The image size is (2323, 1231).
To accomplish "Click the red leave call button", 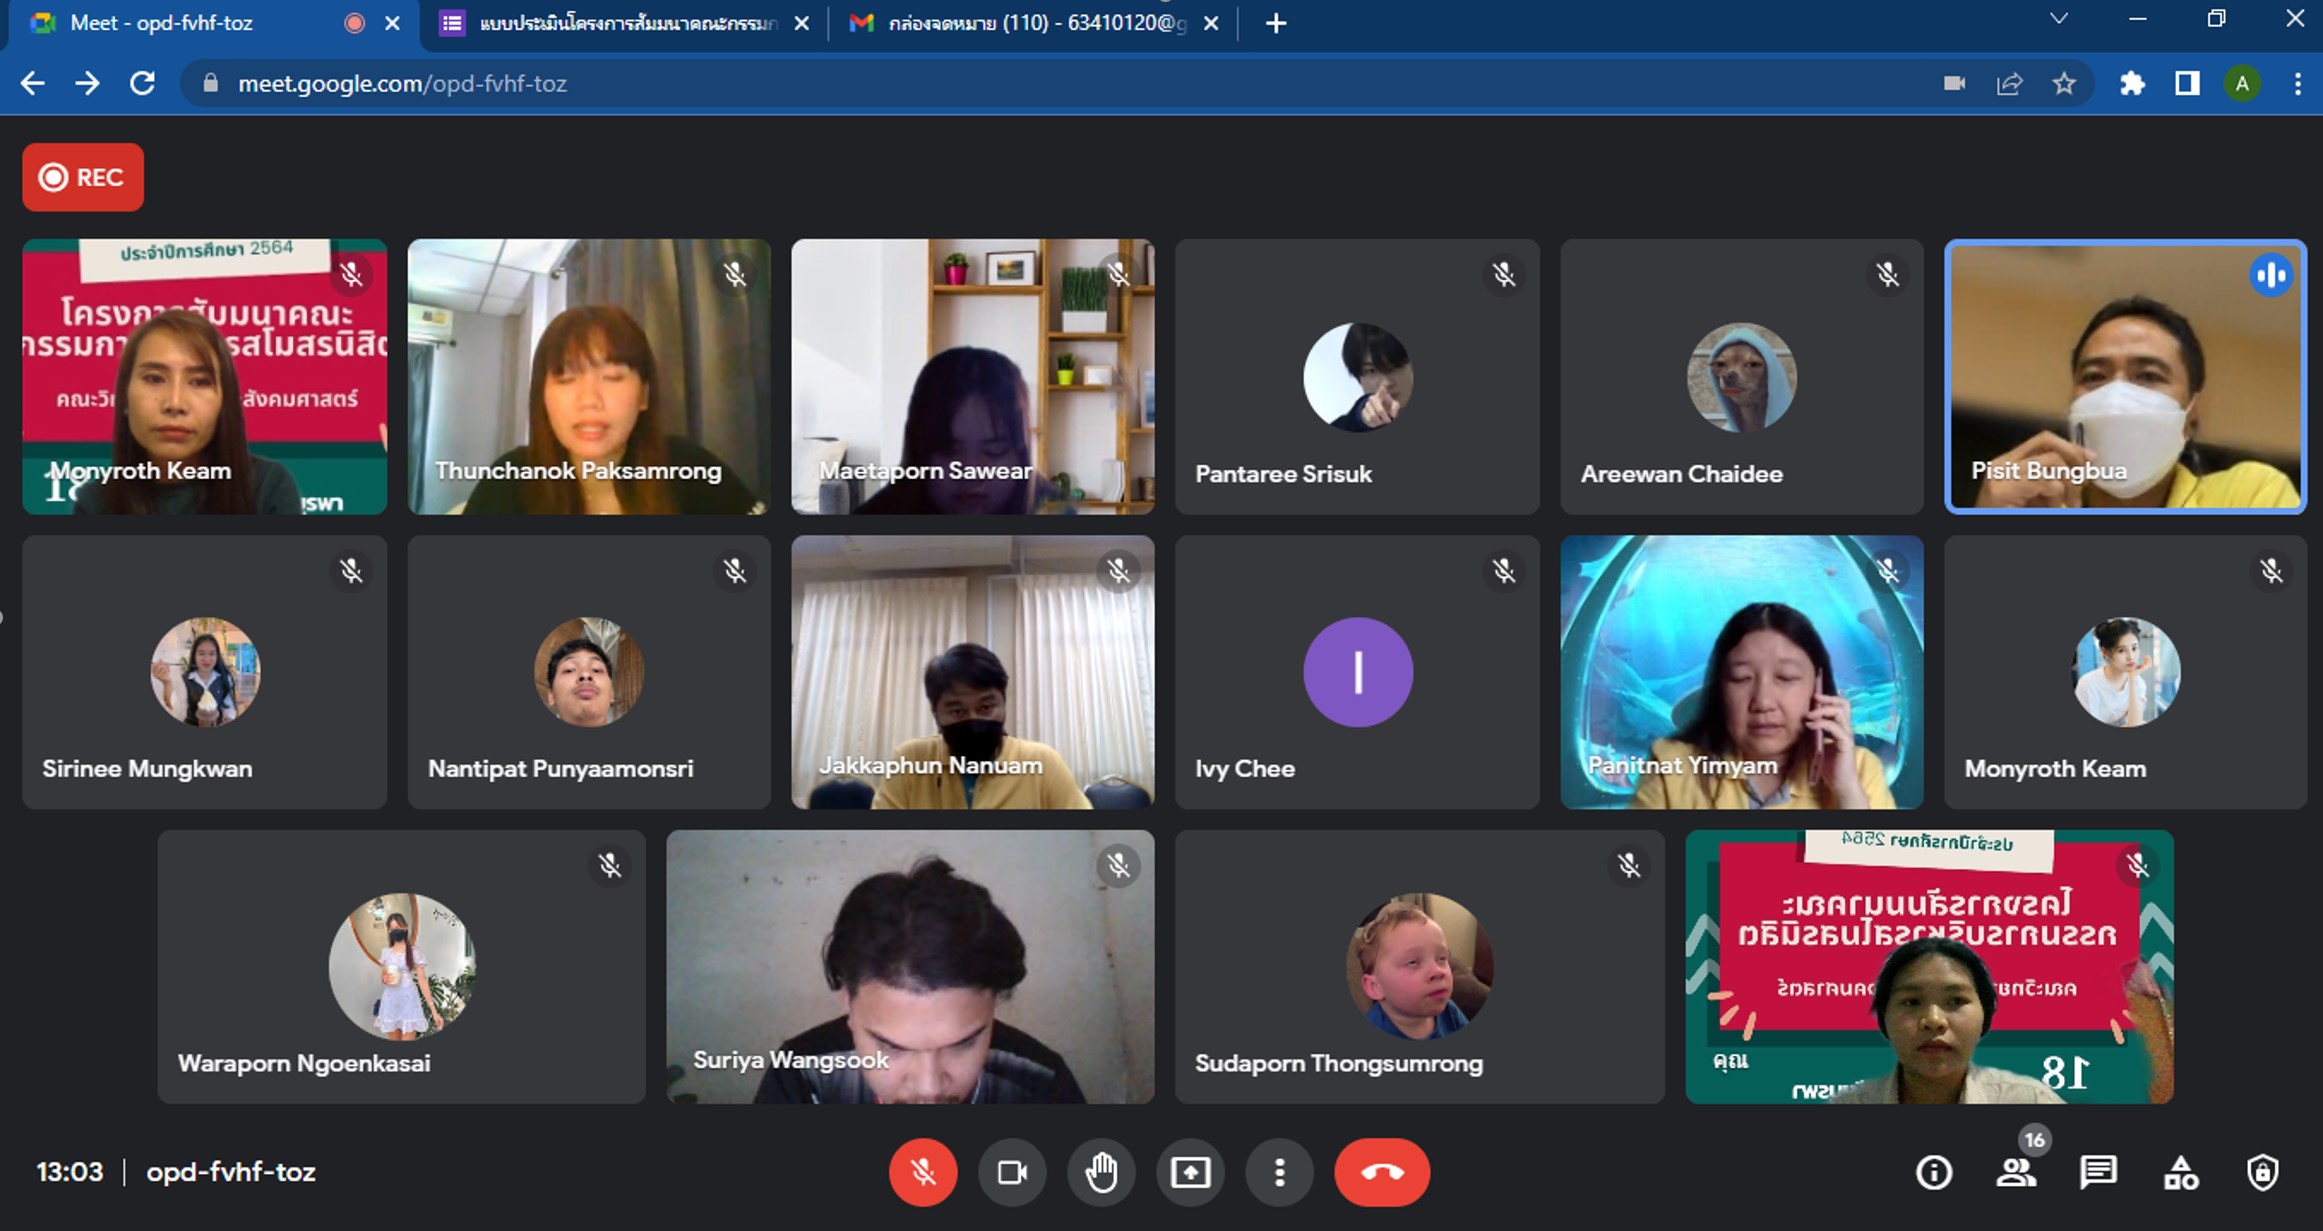I will (x=1381, y=1172).
